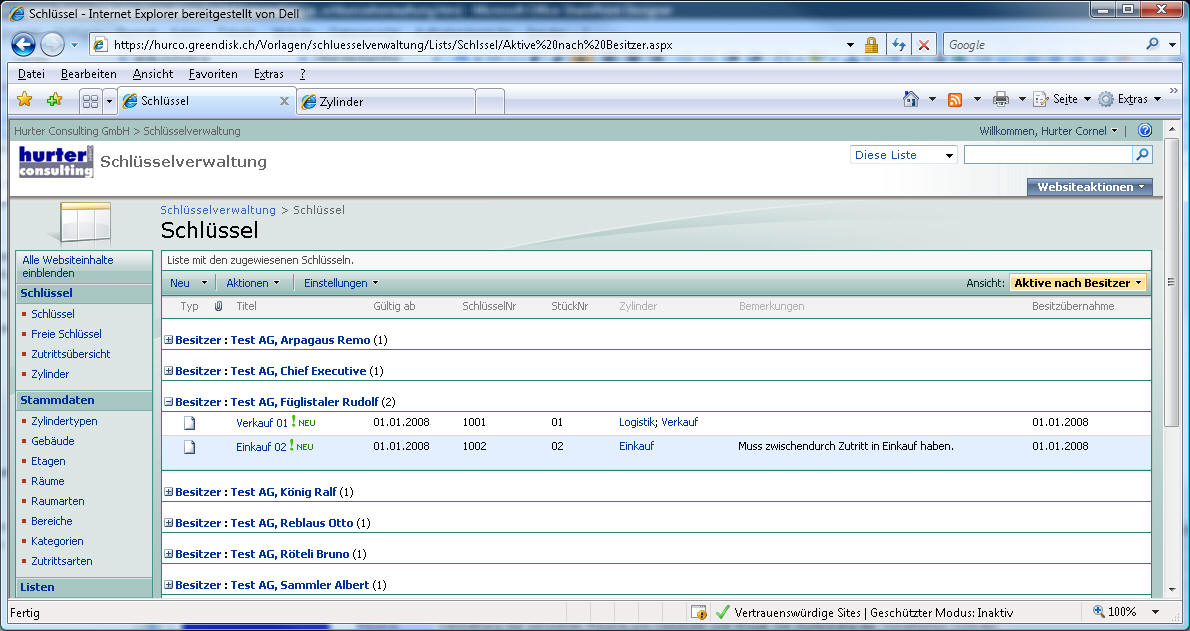
Task: Expand group Test AG, Chief Executive
Action: pyautogui.click(x=168, y=371)
